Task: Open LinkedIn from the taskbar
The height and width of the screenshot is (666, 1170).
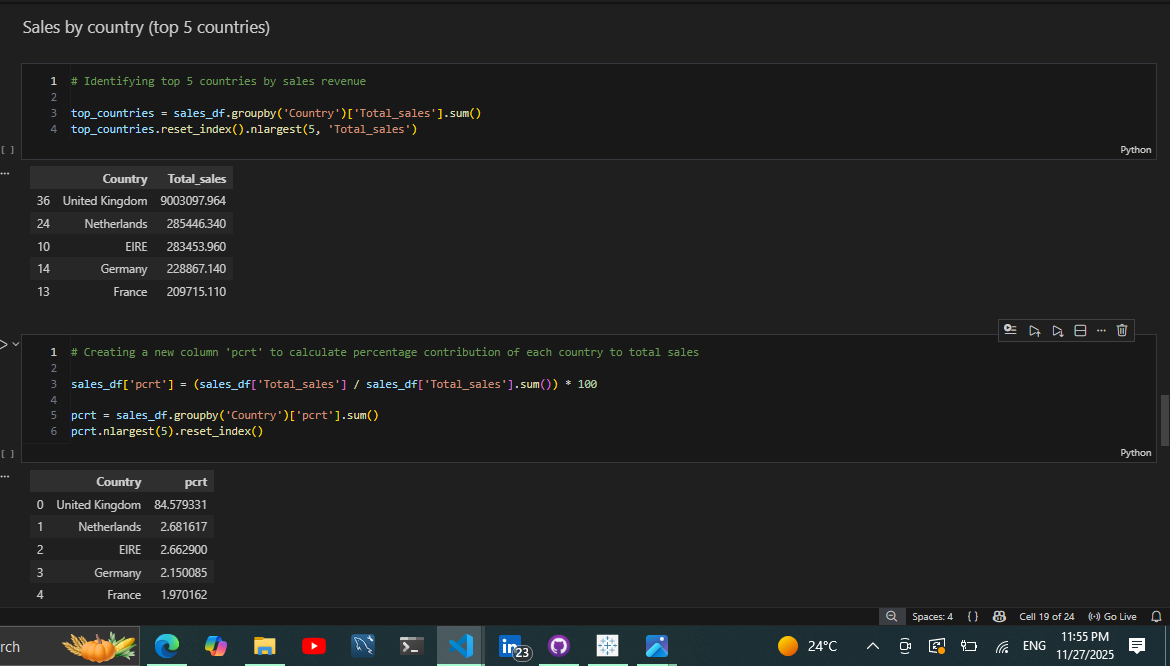Action: [x=510, y=646]
